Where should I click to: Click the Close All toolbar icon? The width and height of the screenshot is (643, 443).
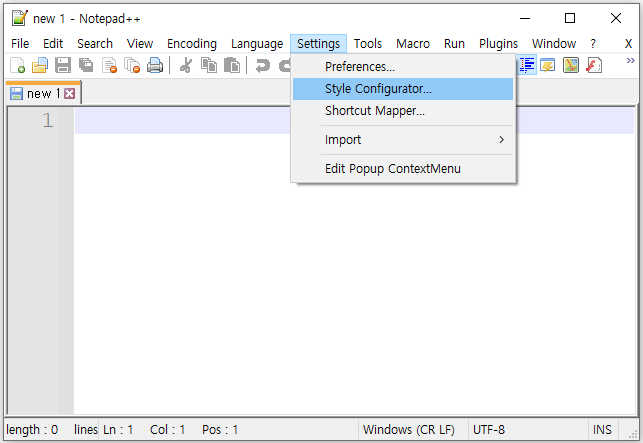tap(132, 65)
